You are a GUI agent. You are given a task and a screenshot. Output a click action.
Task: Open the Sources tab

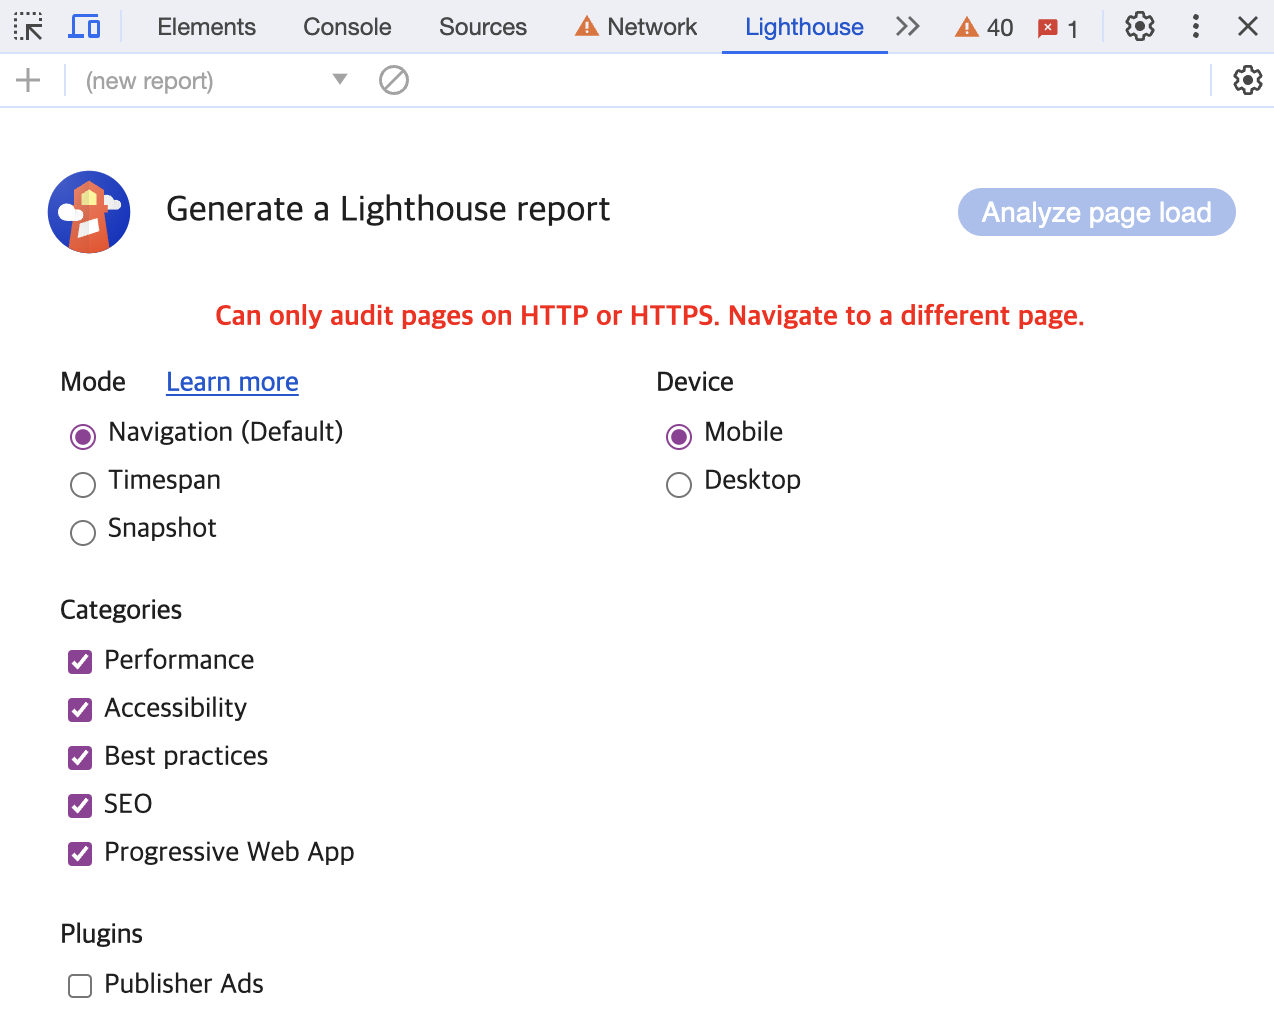coord(482,27)
